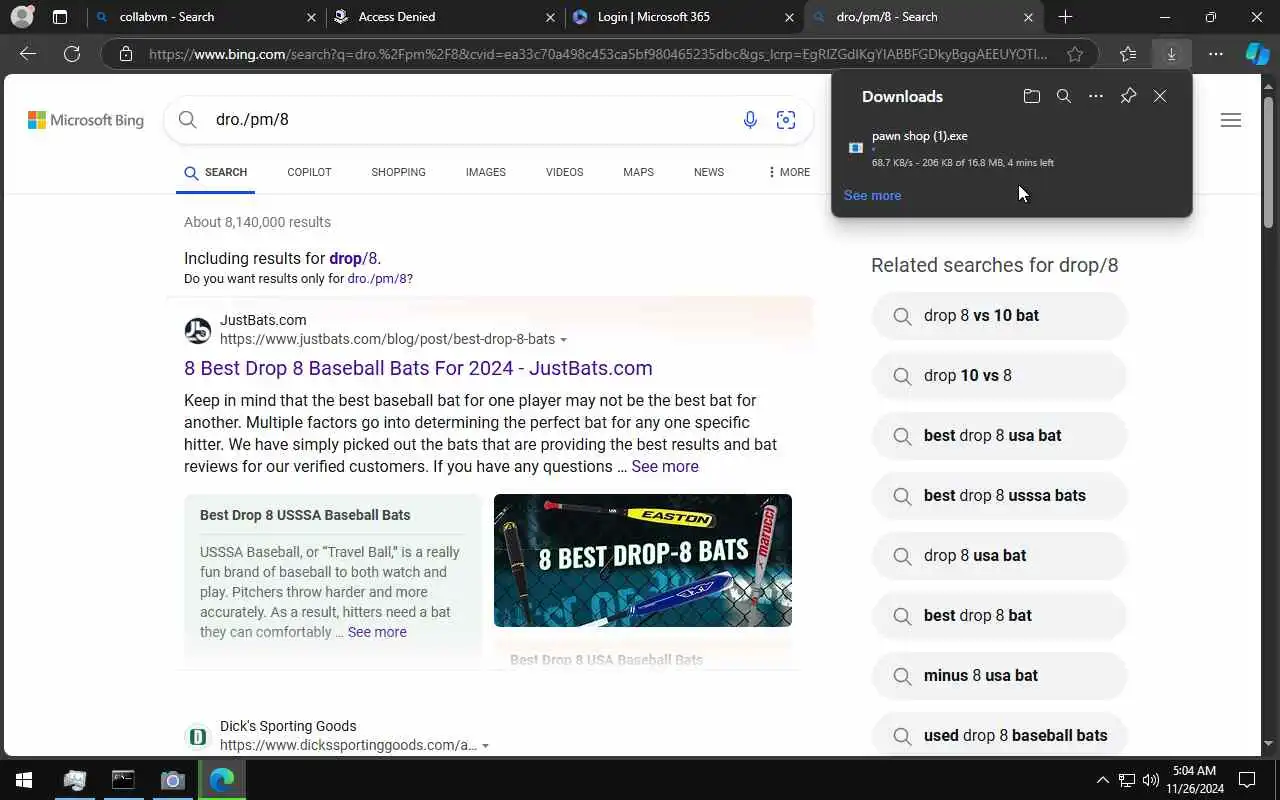The height and width of the screenshot is (800, 1280).
Task: Open the Favorites list toolbar icon
Action: pyautogui.click(x=1128, y=54)
